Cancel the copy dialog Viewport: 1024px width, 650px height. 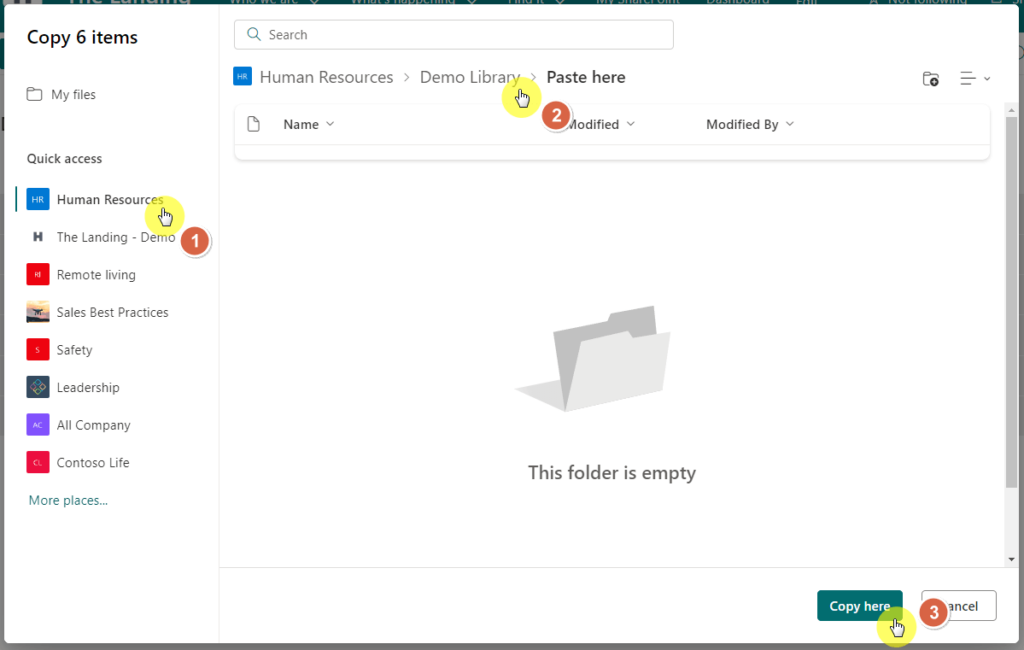pyautogui.click(x=959, y=606)
